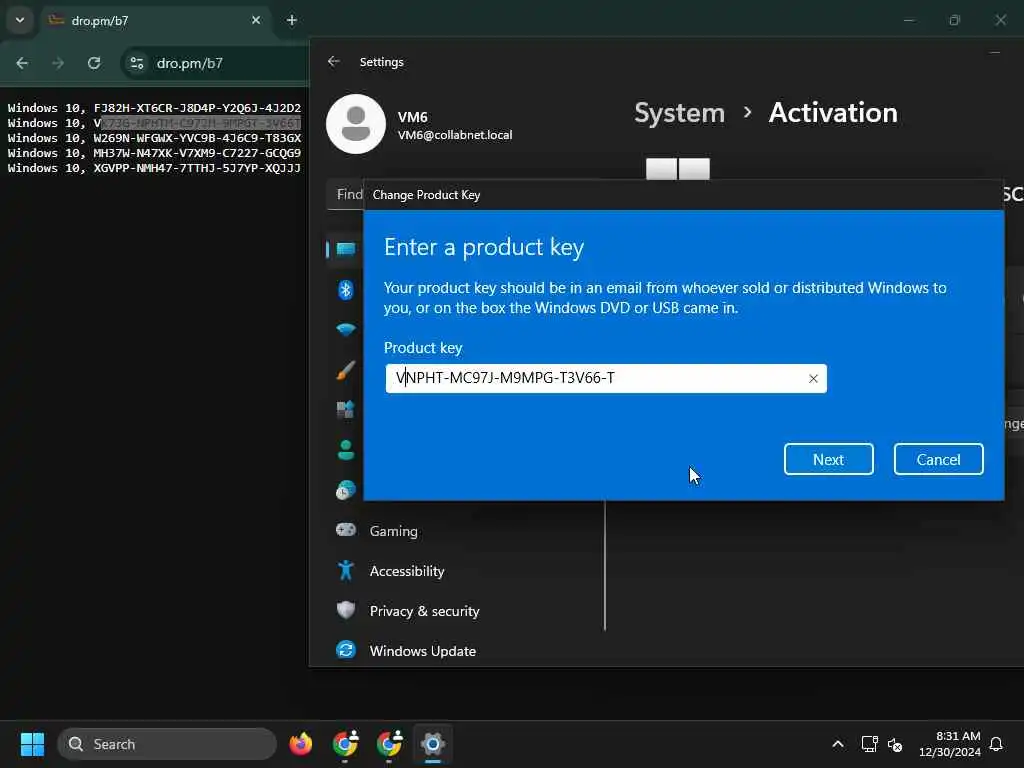This screenshot has width=1024, height=768.
Task: Close the dro.pm/b7 browser tab
Action: [256, 20]
